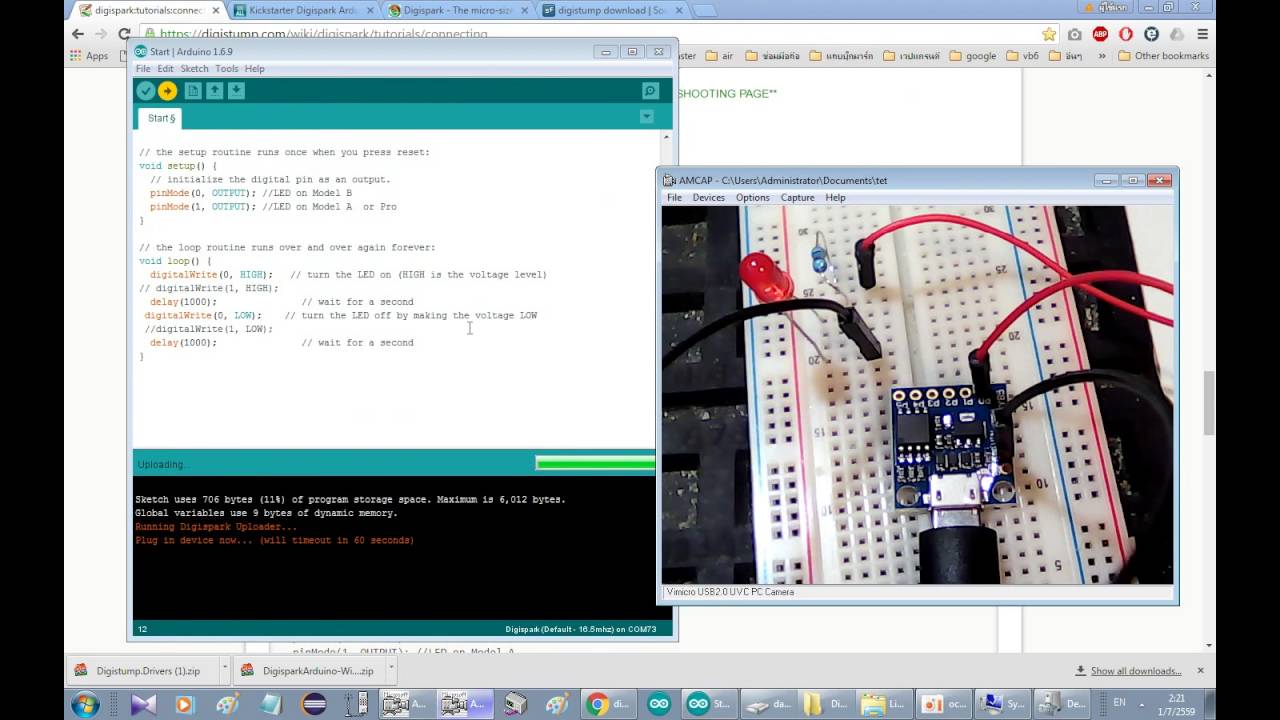Show hidden tray icons with the small arrow
Image resolution: width=1280 pixels, height=720 pixels.
[1141, 704]
